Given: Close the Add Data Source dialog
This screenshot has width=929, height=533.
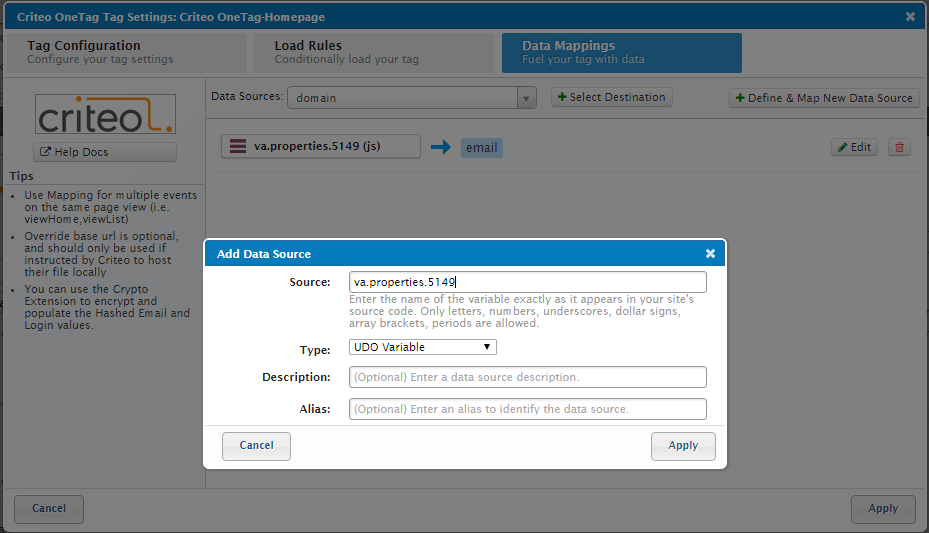Looking at the screenshot, I should (710, 253).
